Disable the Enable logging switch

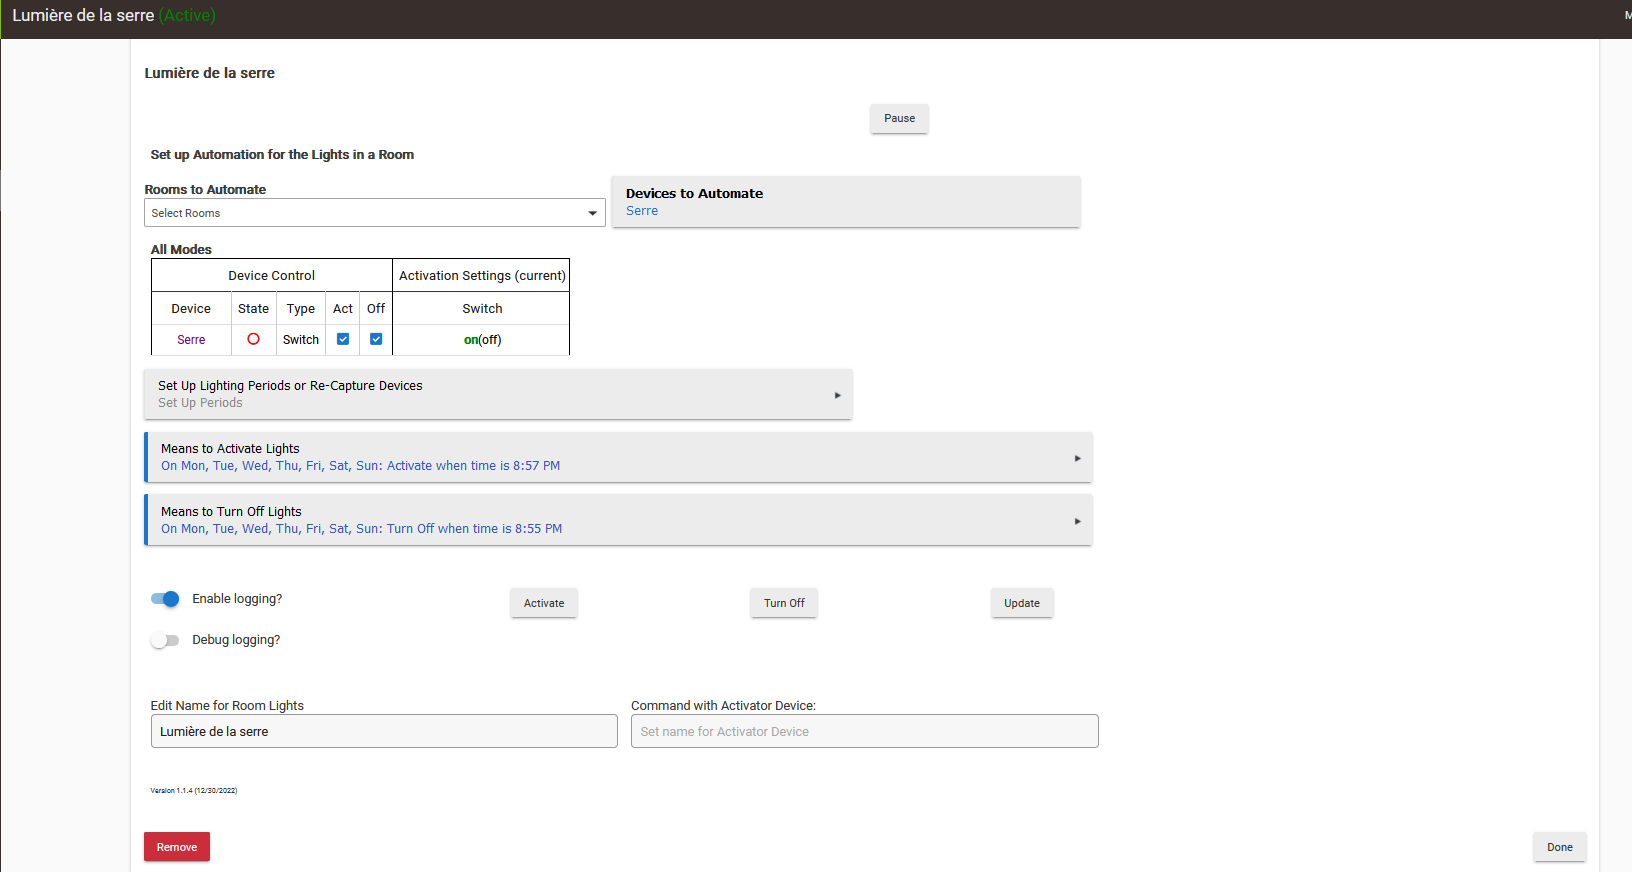[165, 599]
